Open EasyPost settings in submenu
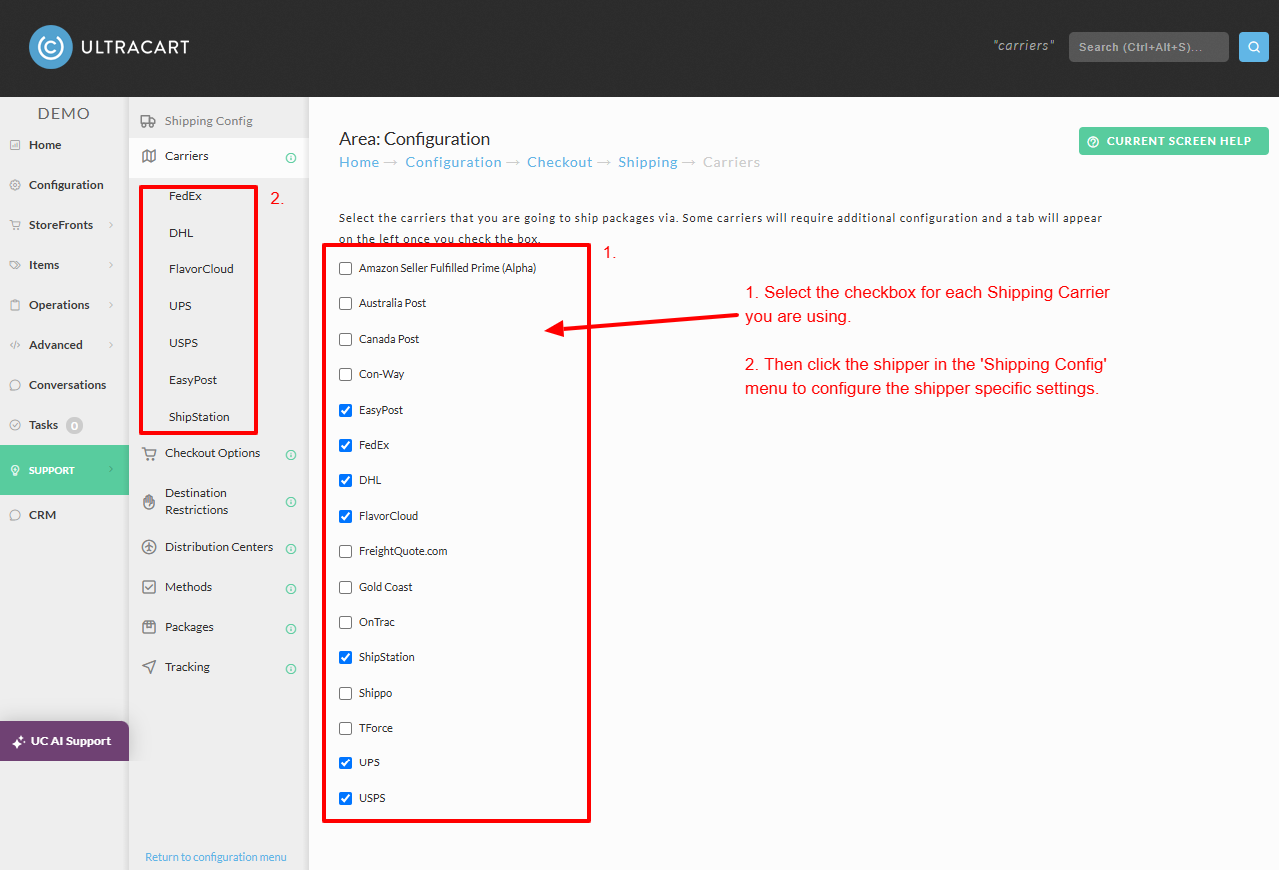Viewport: 1279px width, 870px height. 193,380
